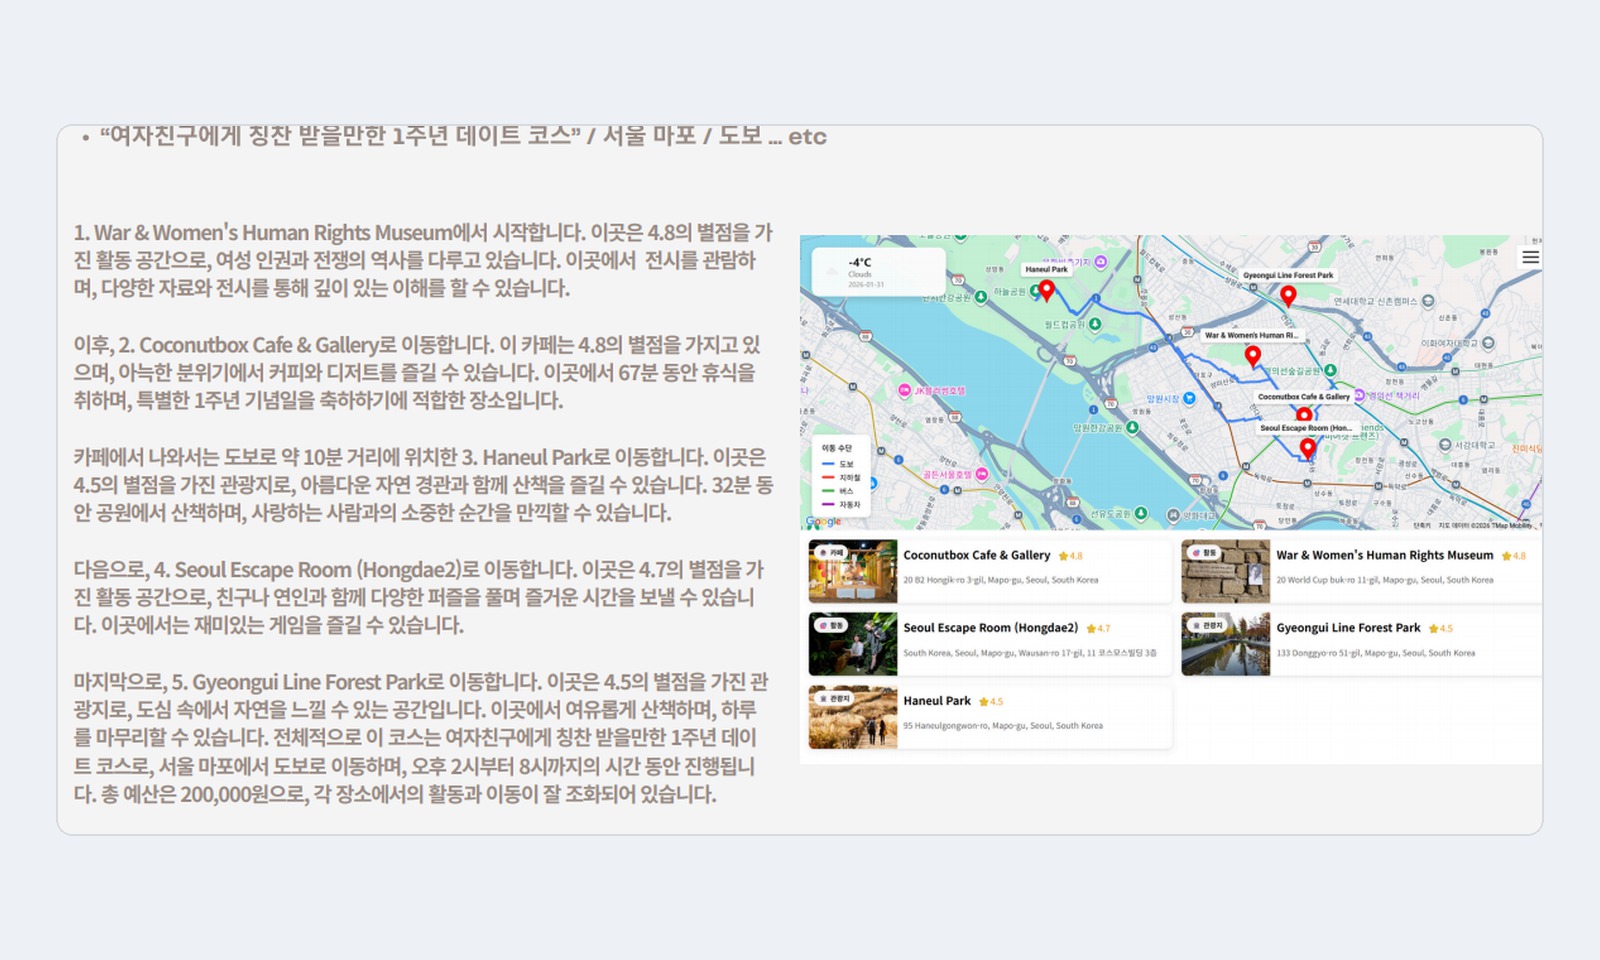Open the Gyeongui Line Forest Park card photo
Viewport: 1600px width, 960px height.
tap(1226, 645)
